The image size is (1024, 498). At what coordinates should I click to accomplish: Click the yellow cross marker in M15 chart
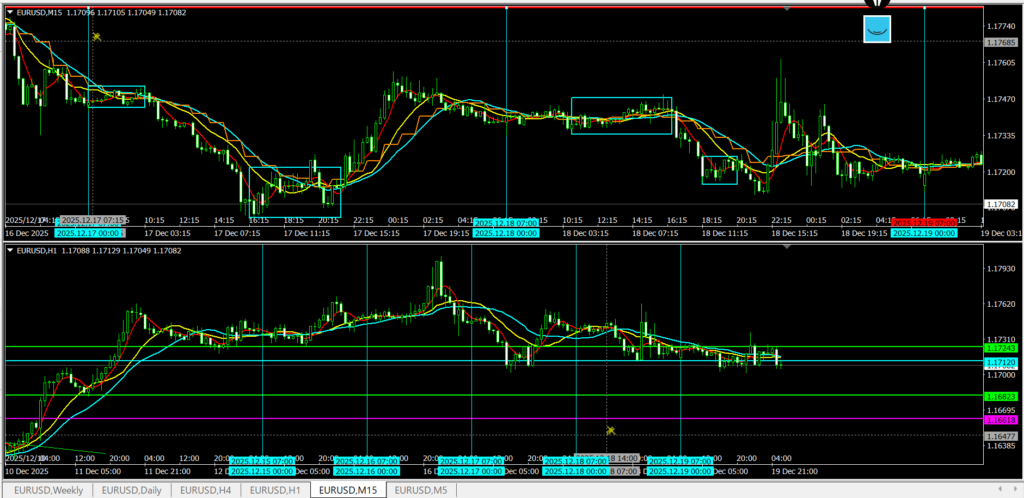[x=97, y=37]
